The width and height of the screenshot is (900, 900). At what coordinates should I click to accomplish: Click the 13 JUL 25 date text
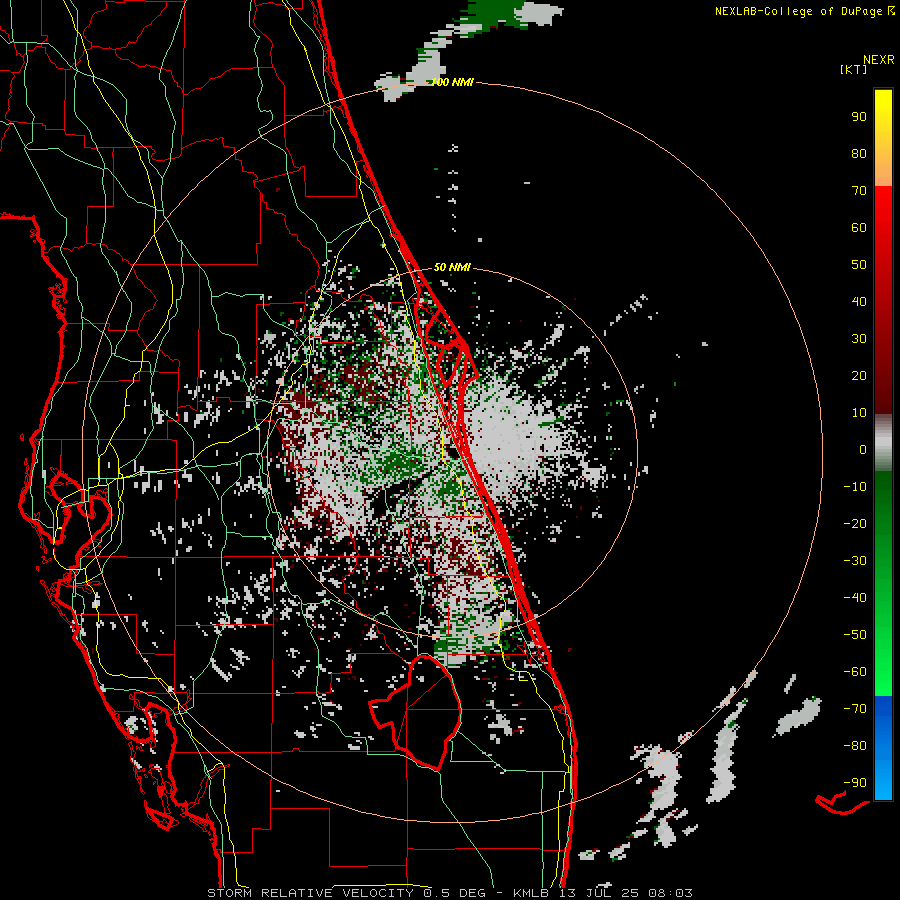click(599, 893)
